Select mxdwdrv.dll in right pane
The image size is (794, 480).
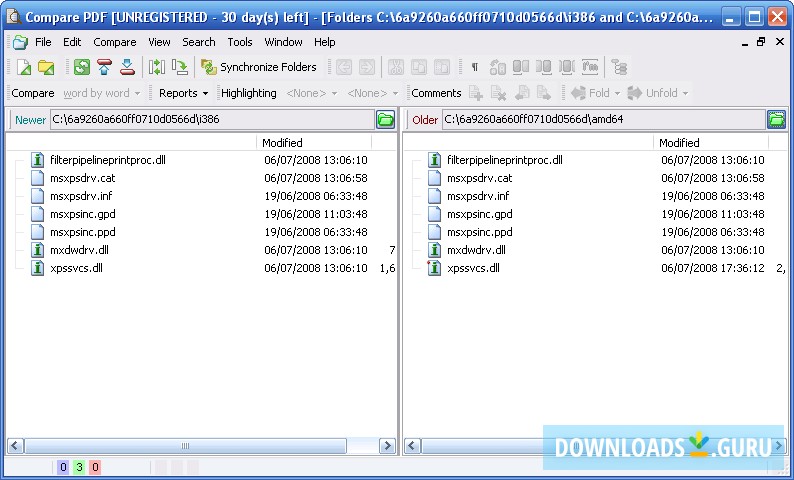[x=476, y=250]
